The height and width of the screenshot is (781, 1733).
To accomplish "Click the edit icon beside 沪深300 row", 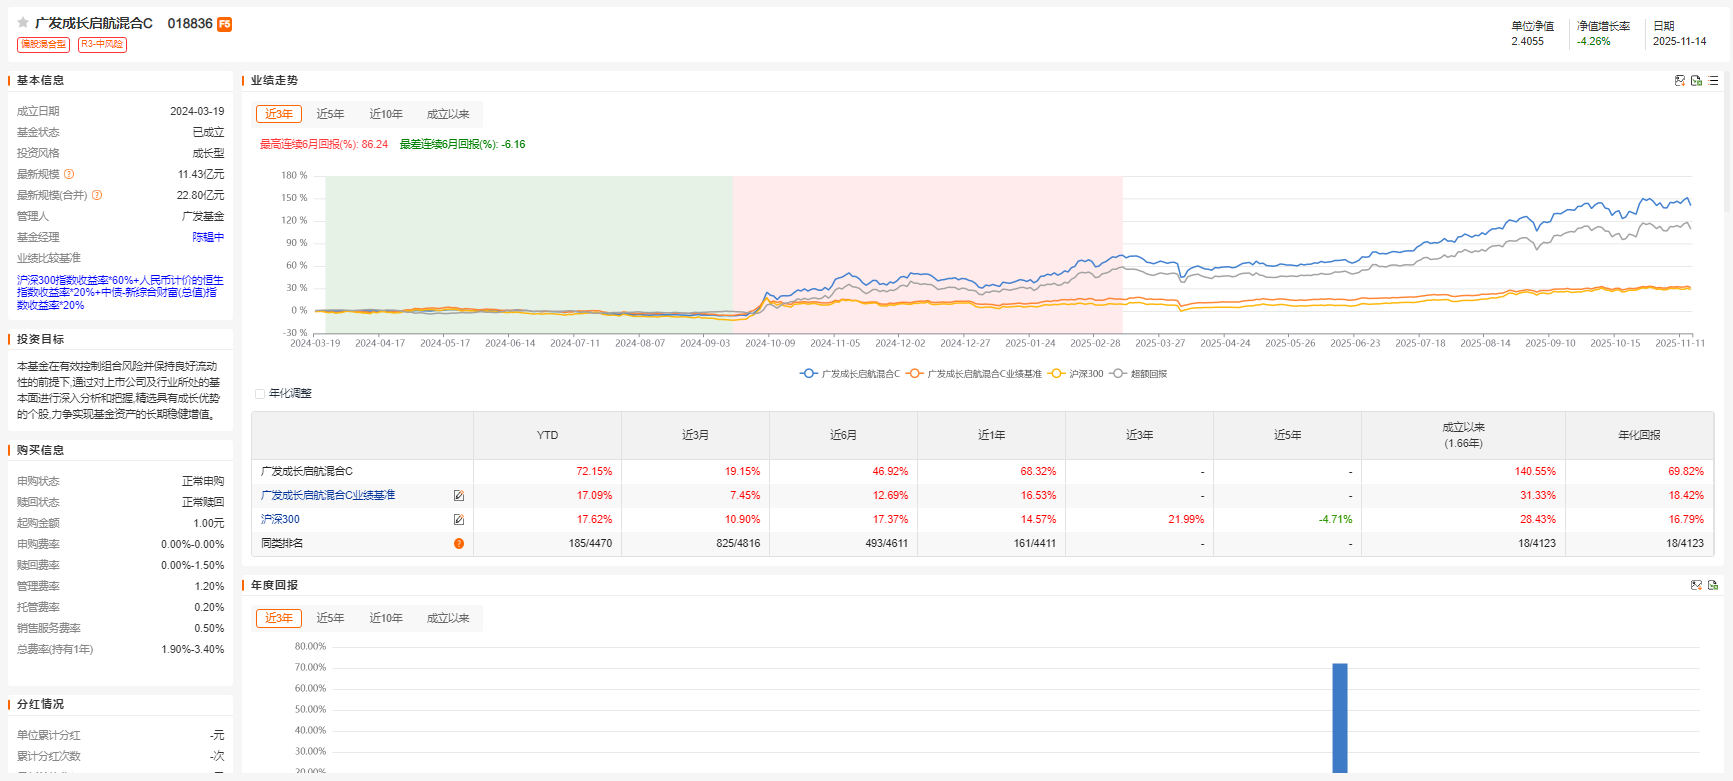I will [x=459, y=520].
